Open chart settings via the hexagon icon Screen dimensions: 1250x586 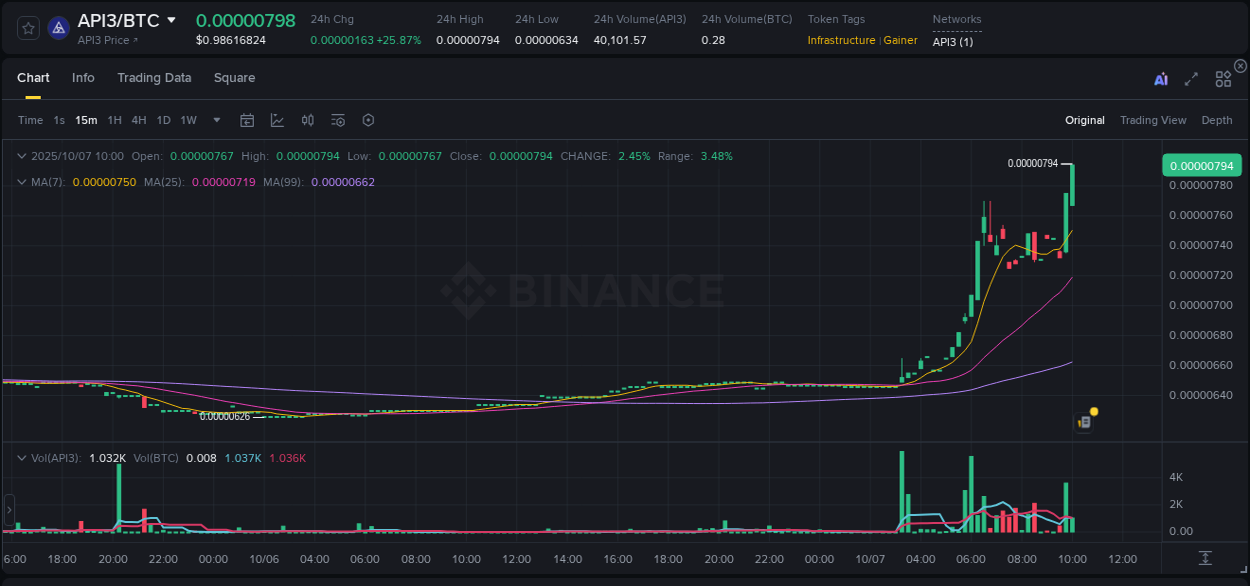[x=368, y=120]
